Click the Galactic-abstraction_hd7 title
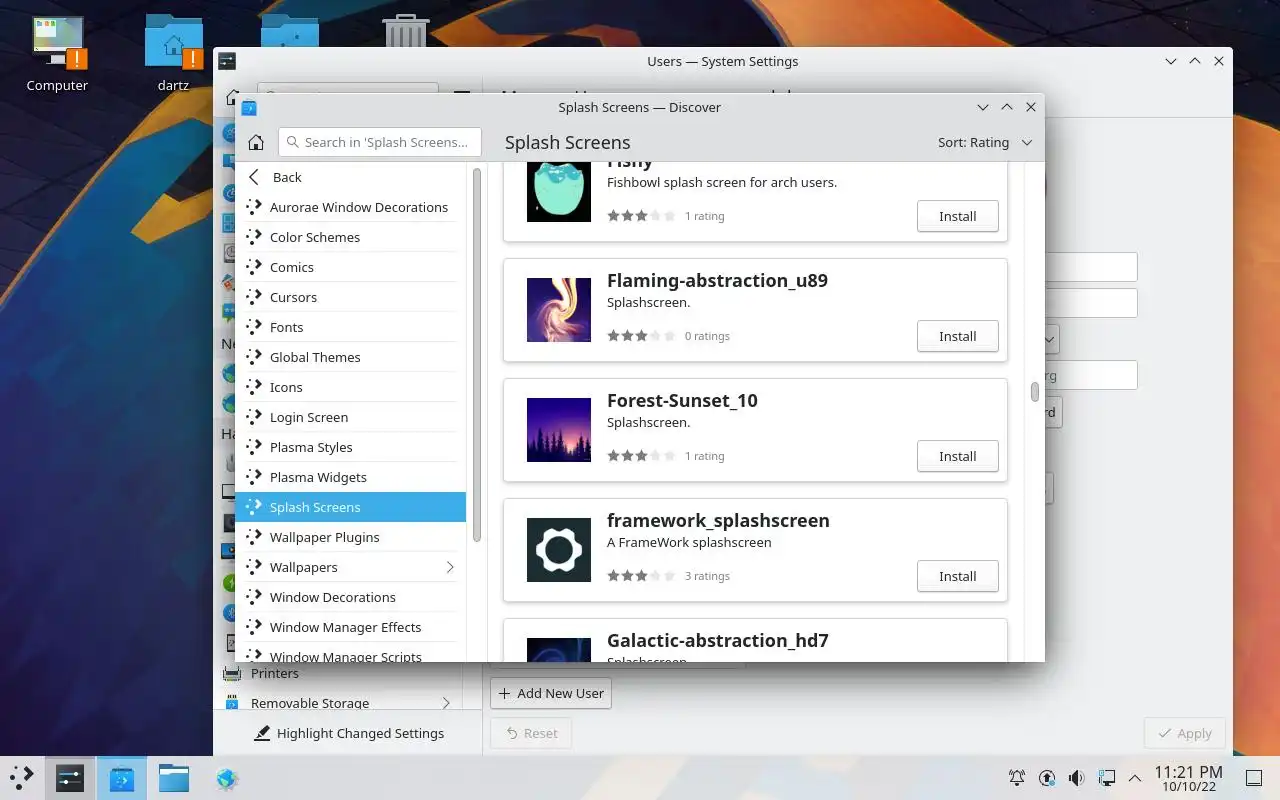 pos(718,640)
